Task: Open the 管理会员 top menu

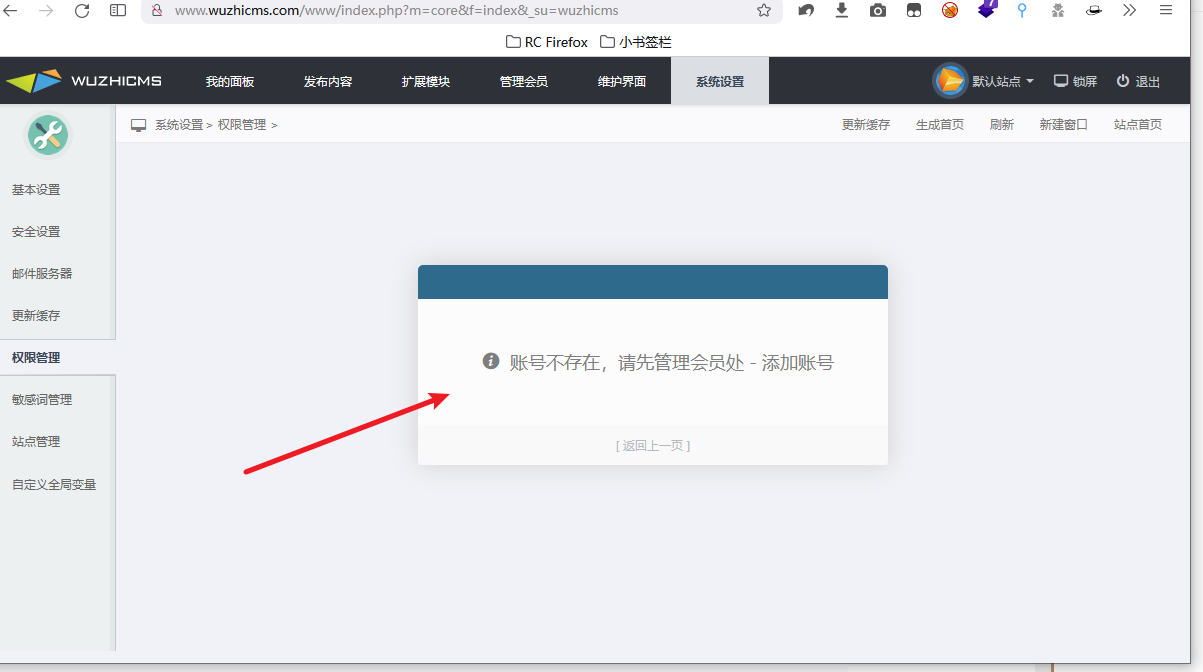Action: (524, 81)
